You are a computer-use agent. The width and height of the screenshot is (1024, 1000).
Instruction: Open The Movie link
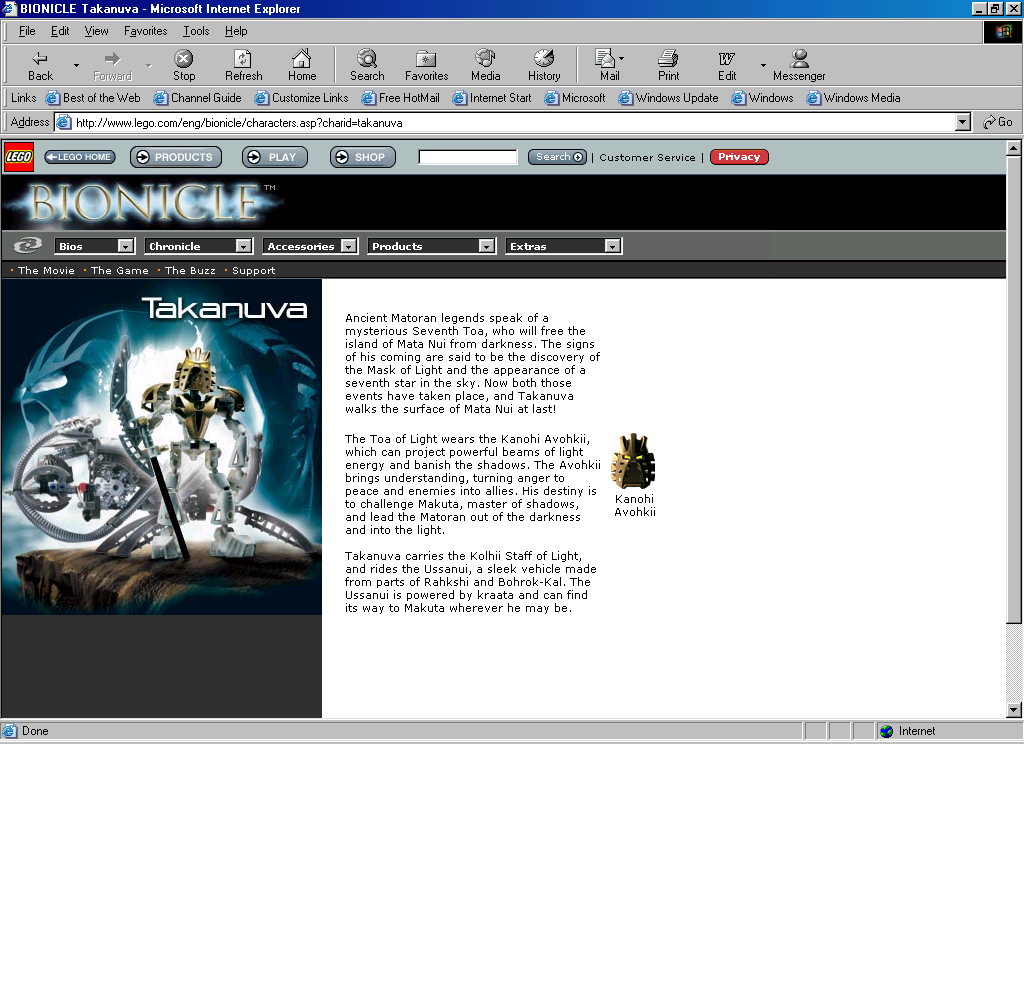tap(46, 270)
